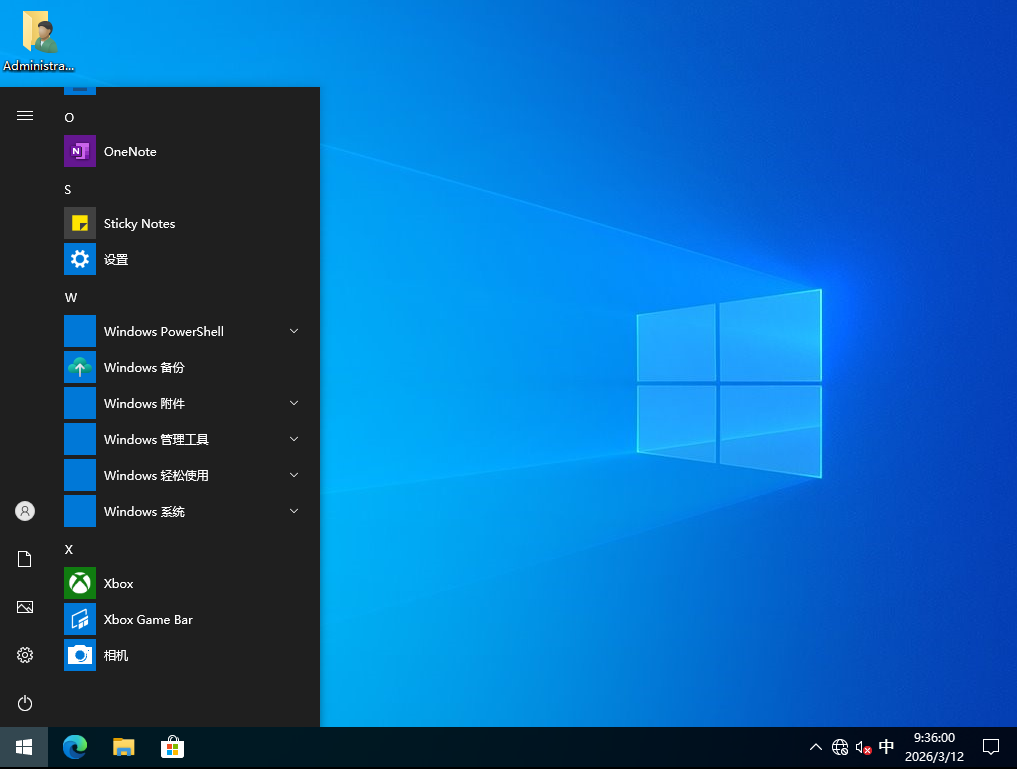Image resolution: width=1017 pixels, height=769 pixels.
Task: Click the Pictures icon in Start sidebar
Action: (24, 607)
